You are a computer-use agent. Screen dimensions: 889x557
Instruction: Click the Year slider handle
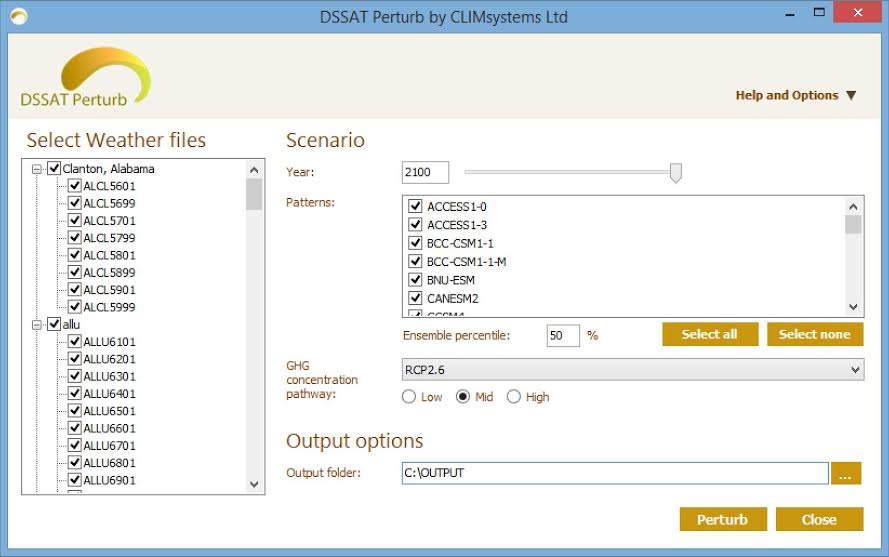[x=675, y=173]
